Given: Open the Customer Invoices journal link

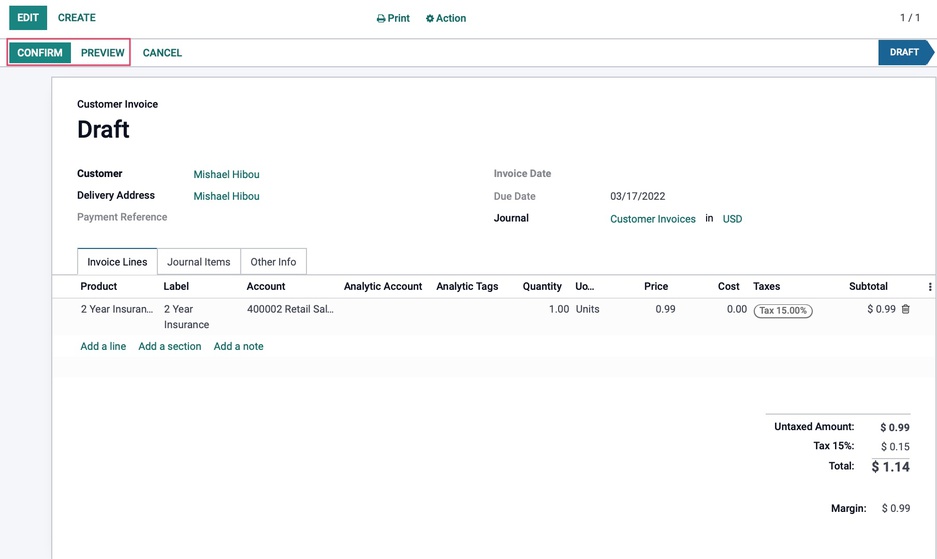Looking at the screenshot, I should tap(653, 219).
